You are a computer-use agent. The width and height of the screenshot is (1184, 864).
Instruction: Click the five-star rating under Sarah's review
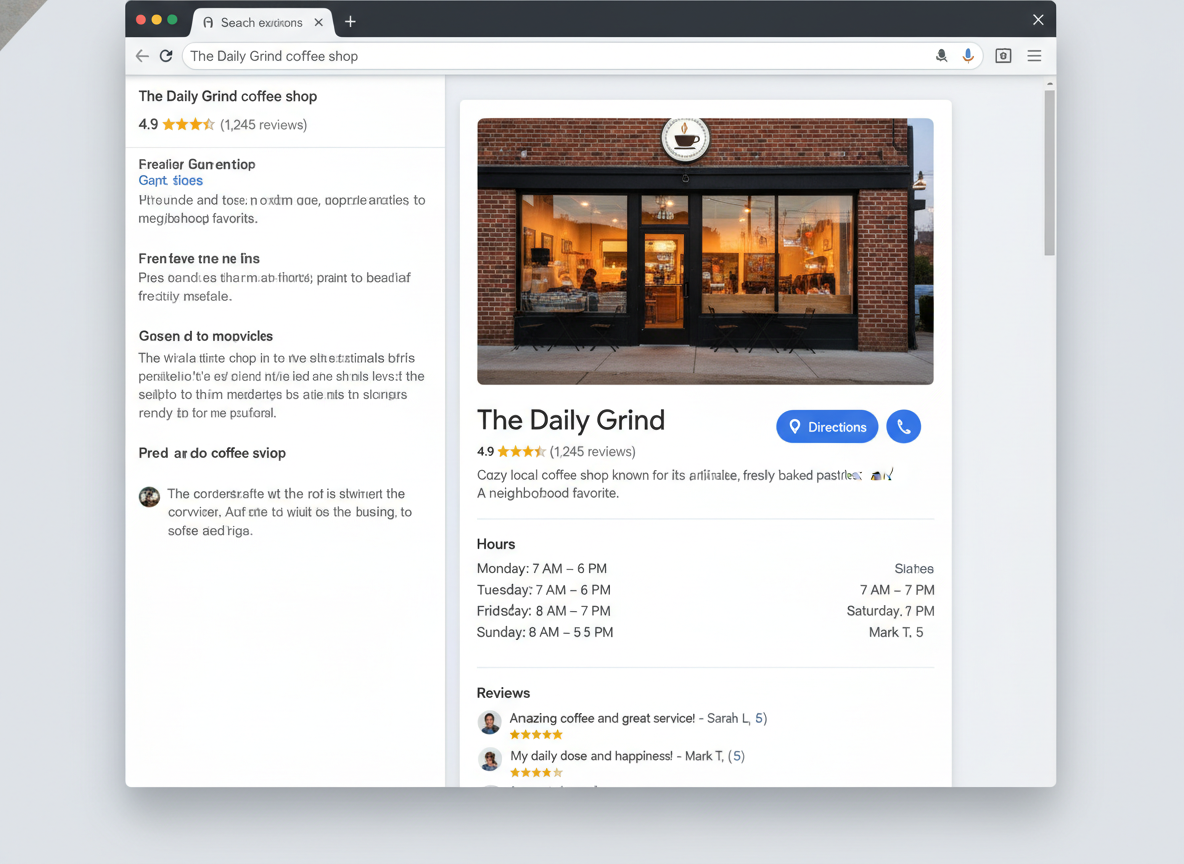tap(535, 733)
